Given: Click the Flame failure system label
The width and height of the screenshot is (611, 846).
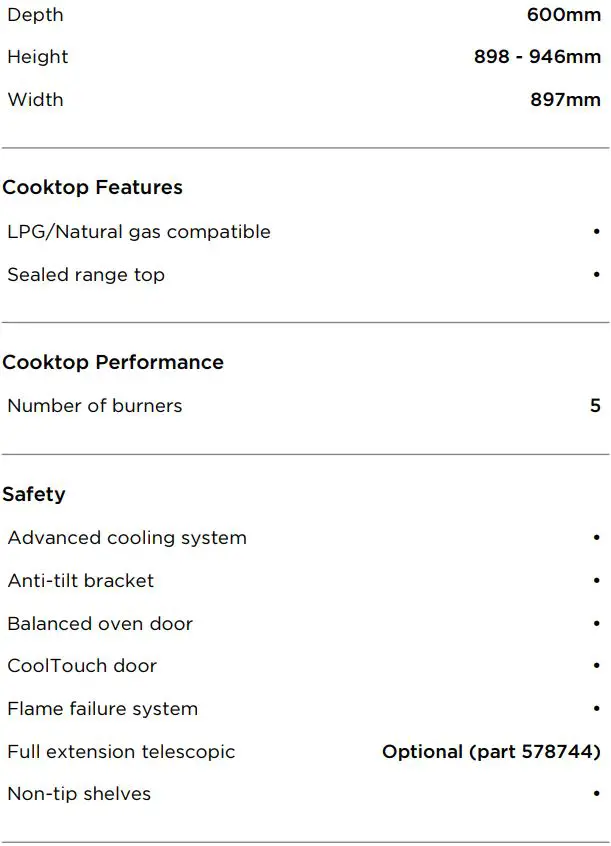Looking at the screenshot, I should [102, 709].
